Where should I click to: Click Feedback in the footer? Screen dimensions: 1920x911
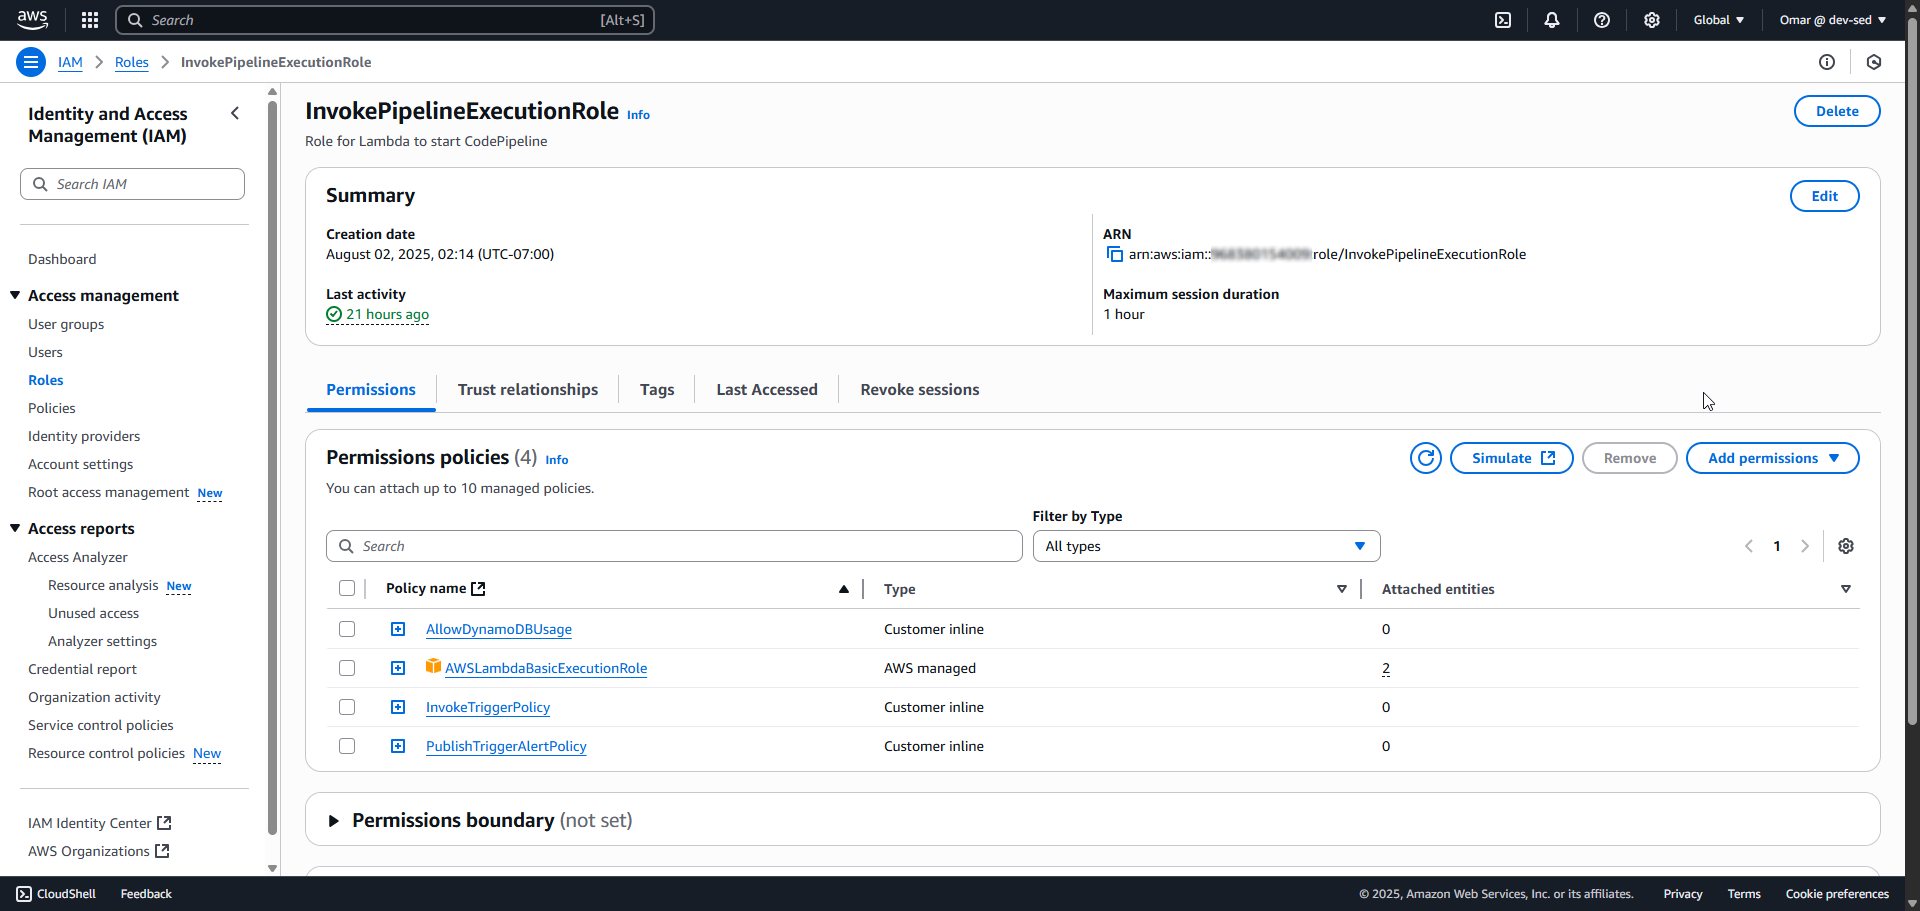[146, 894]
